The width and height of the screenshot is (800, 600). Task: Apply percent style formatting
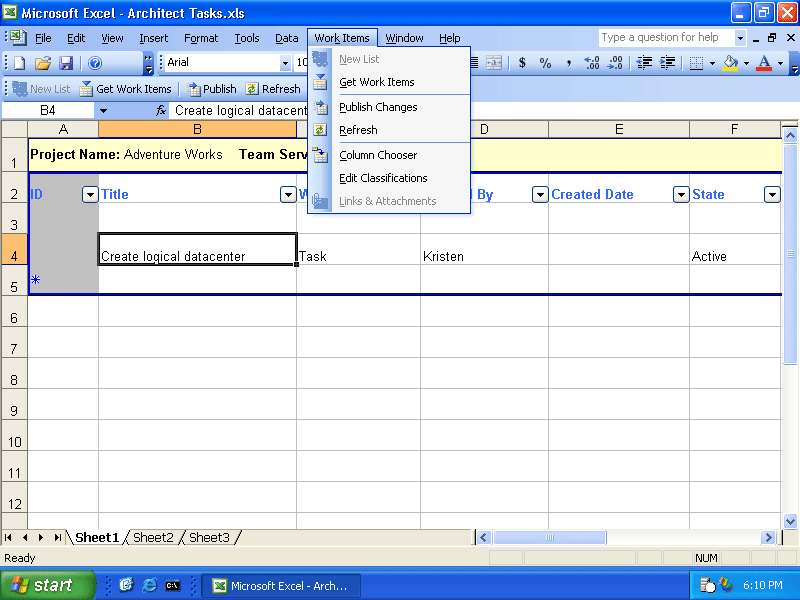(545, 63)
